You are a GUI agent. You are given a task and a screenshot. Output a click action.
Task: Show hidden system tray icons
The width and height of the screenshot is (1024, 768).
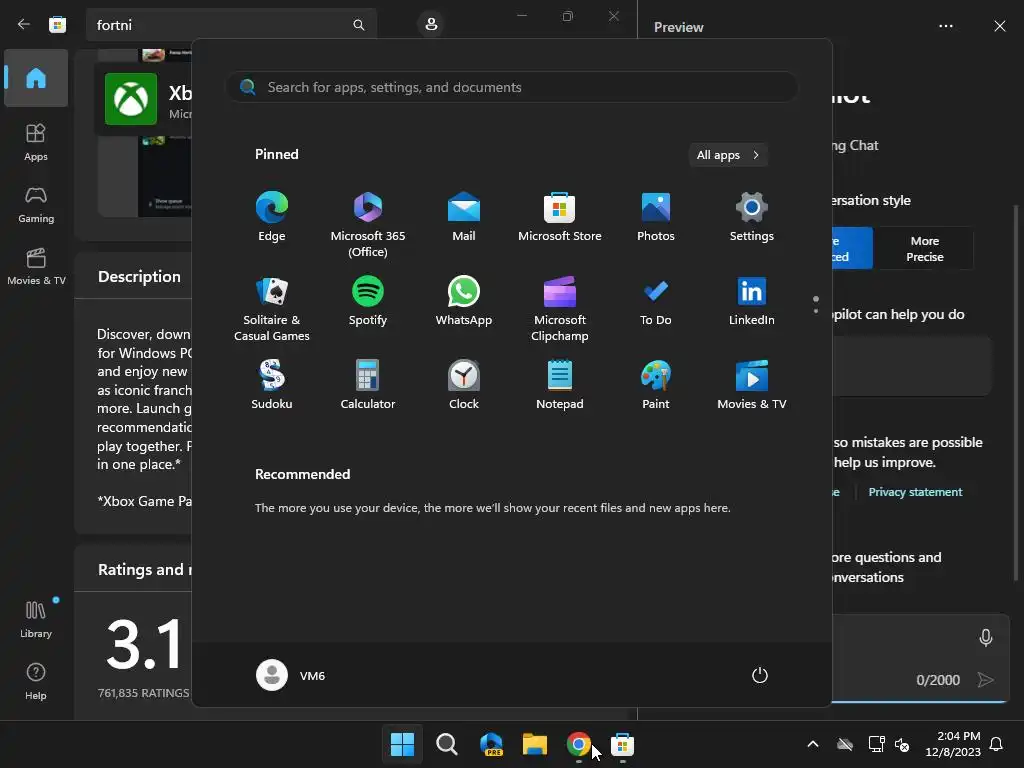click(813, 744)
